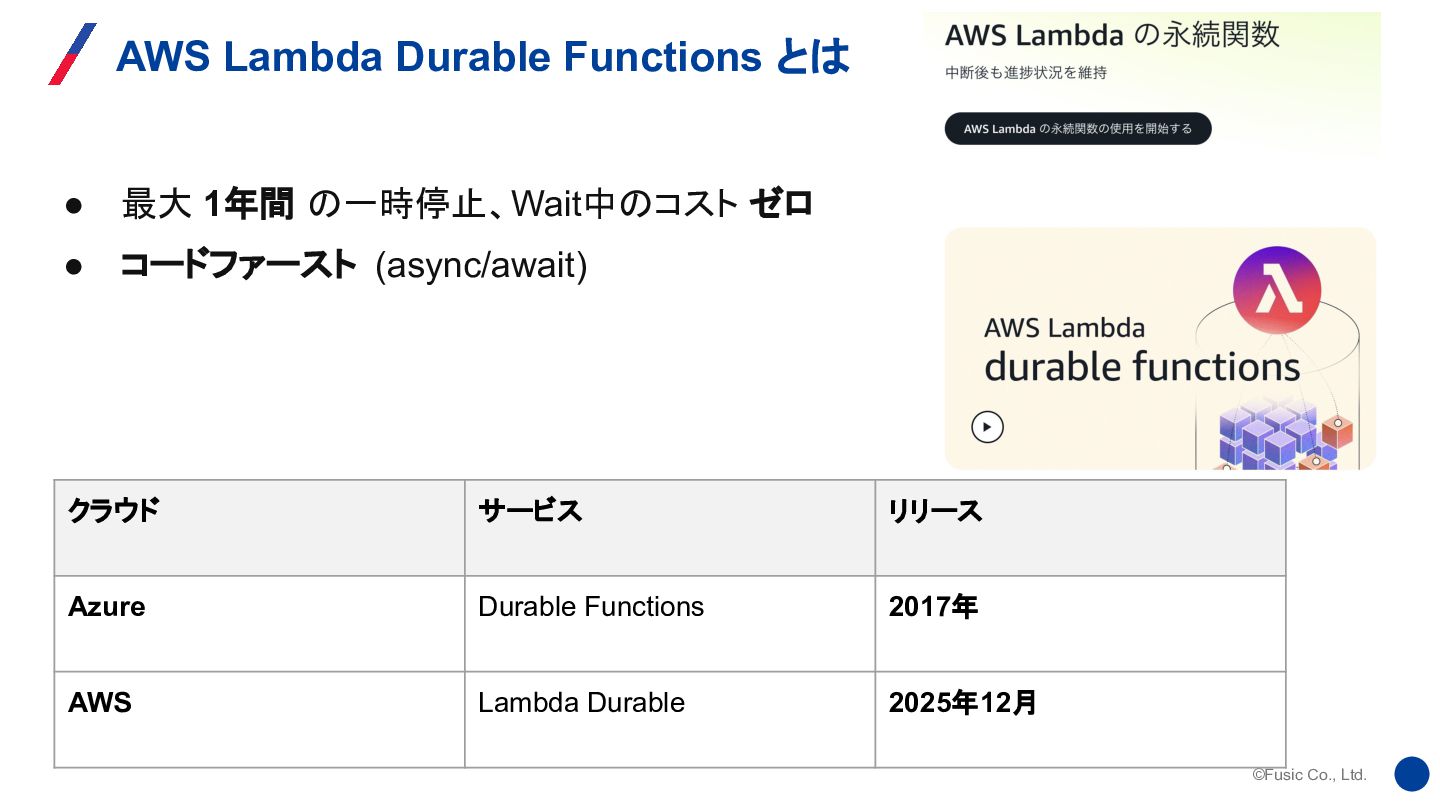Click the コードファースト bullet text
The width and height of the screenshot is (1440, 810).
238,266
